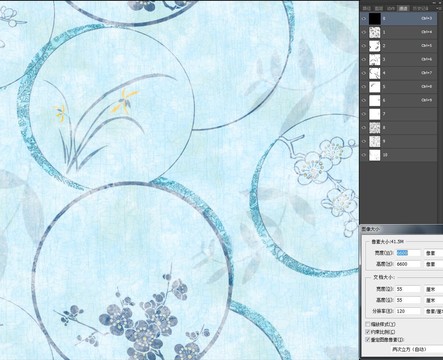443x360 pixels.
Task: Uncheck Constrain Proportions (约束比例) checkbox
Action: [368, 332]
